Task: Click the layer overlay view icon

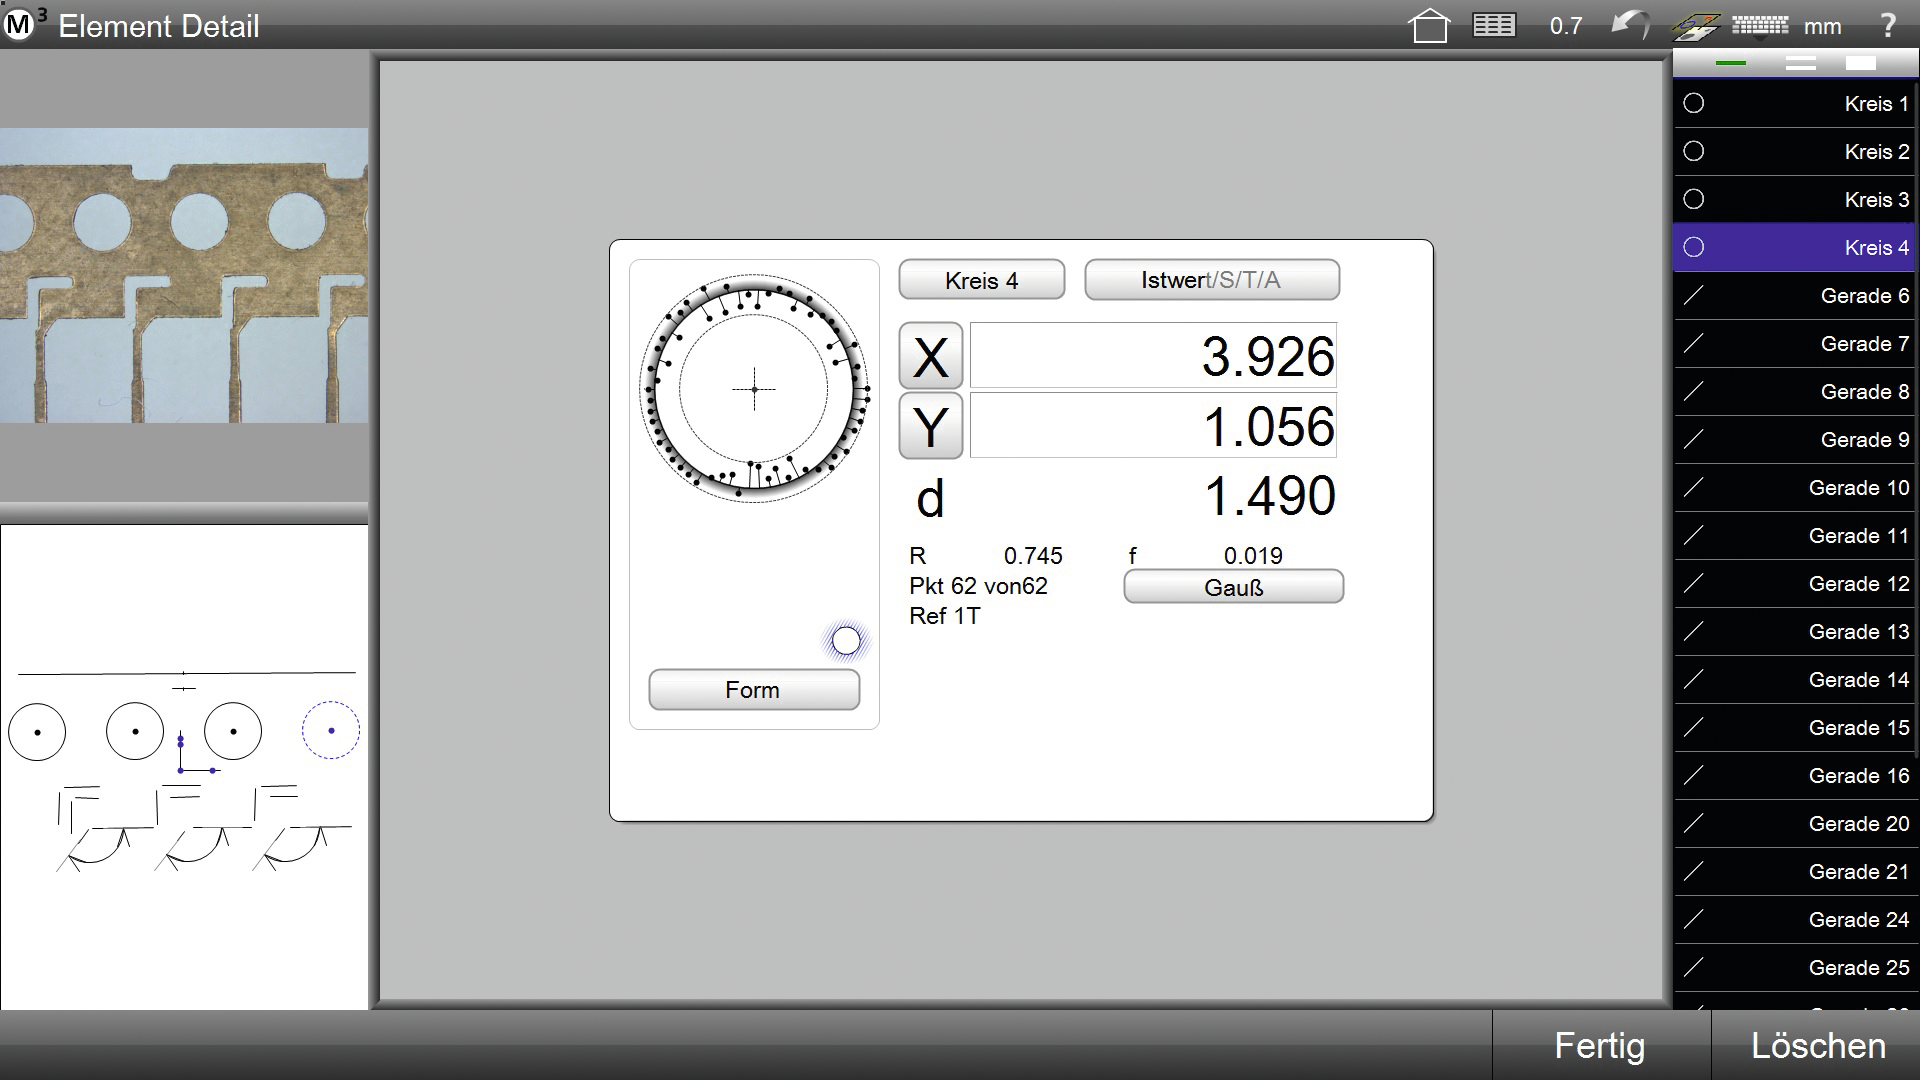Action: (1696, 27)
